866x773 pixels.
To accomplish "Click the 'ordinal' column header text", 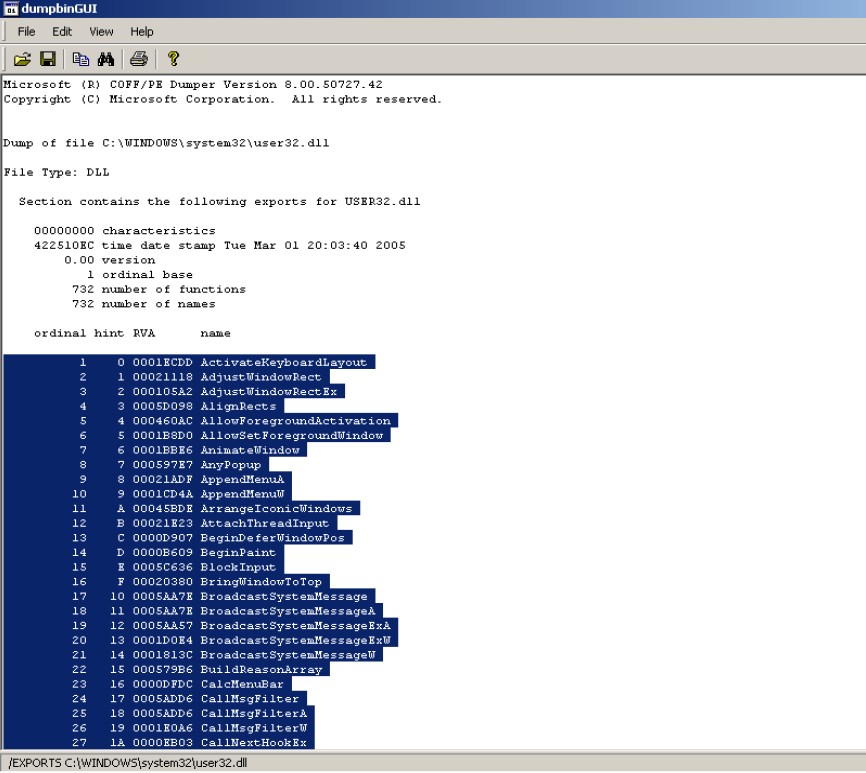I will (x=60, y=333).
